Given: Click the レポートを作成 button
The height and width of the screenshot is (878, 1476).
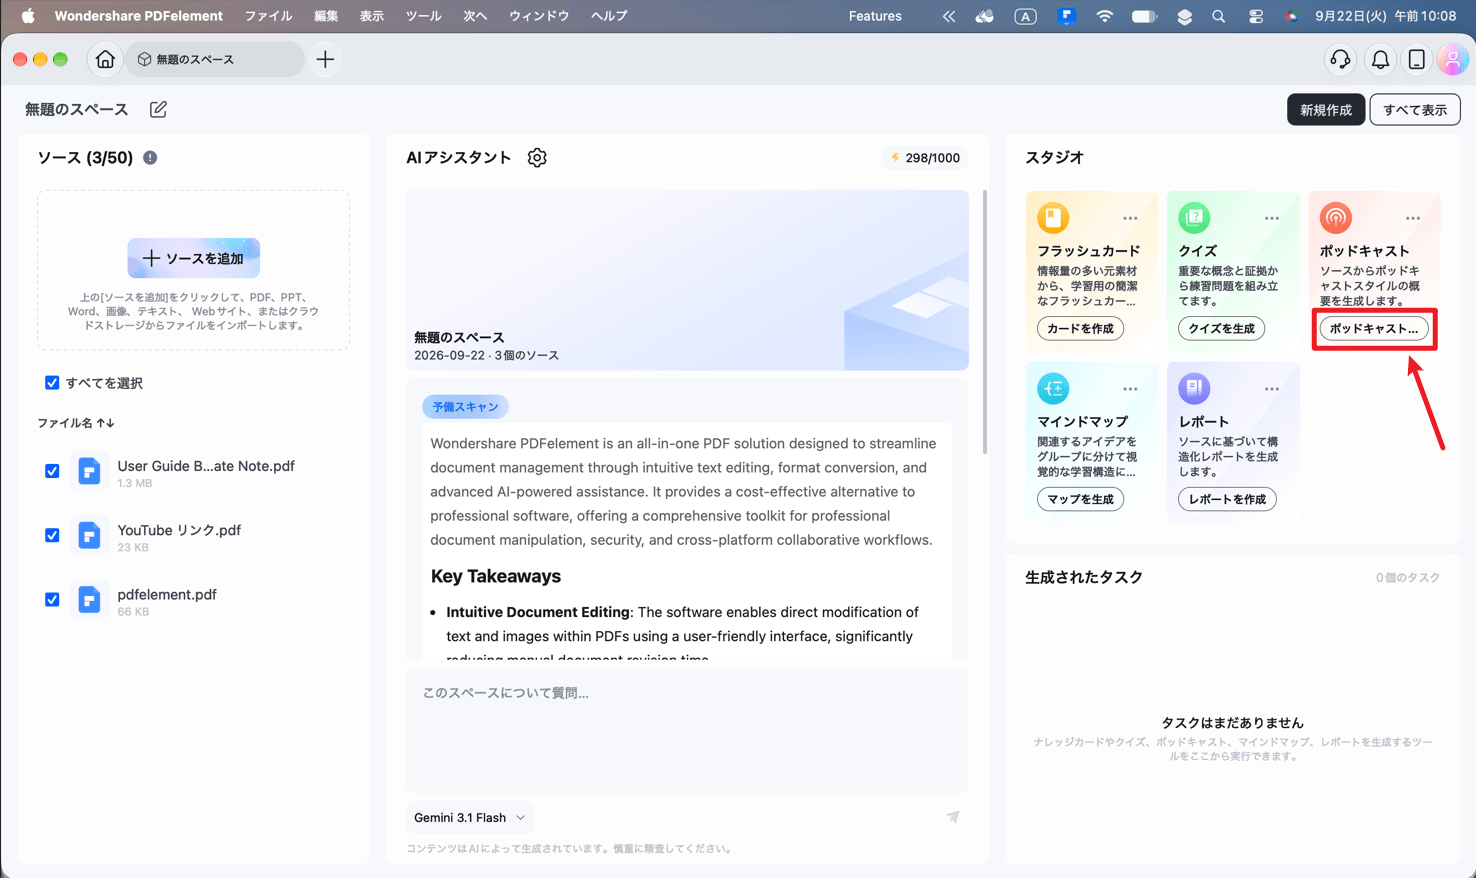Looking at the screenshot, I should click(1227, 499).
